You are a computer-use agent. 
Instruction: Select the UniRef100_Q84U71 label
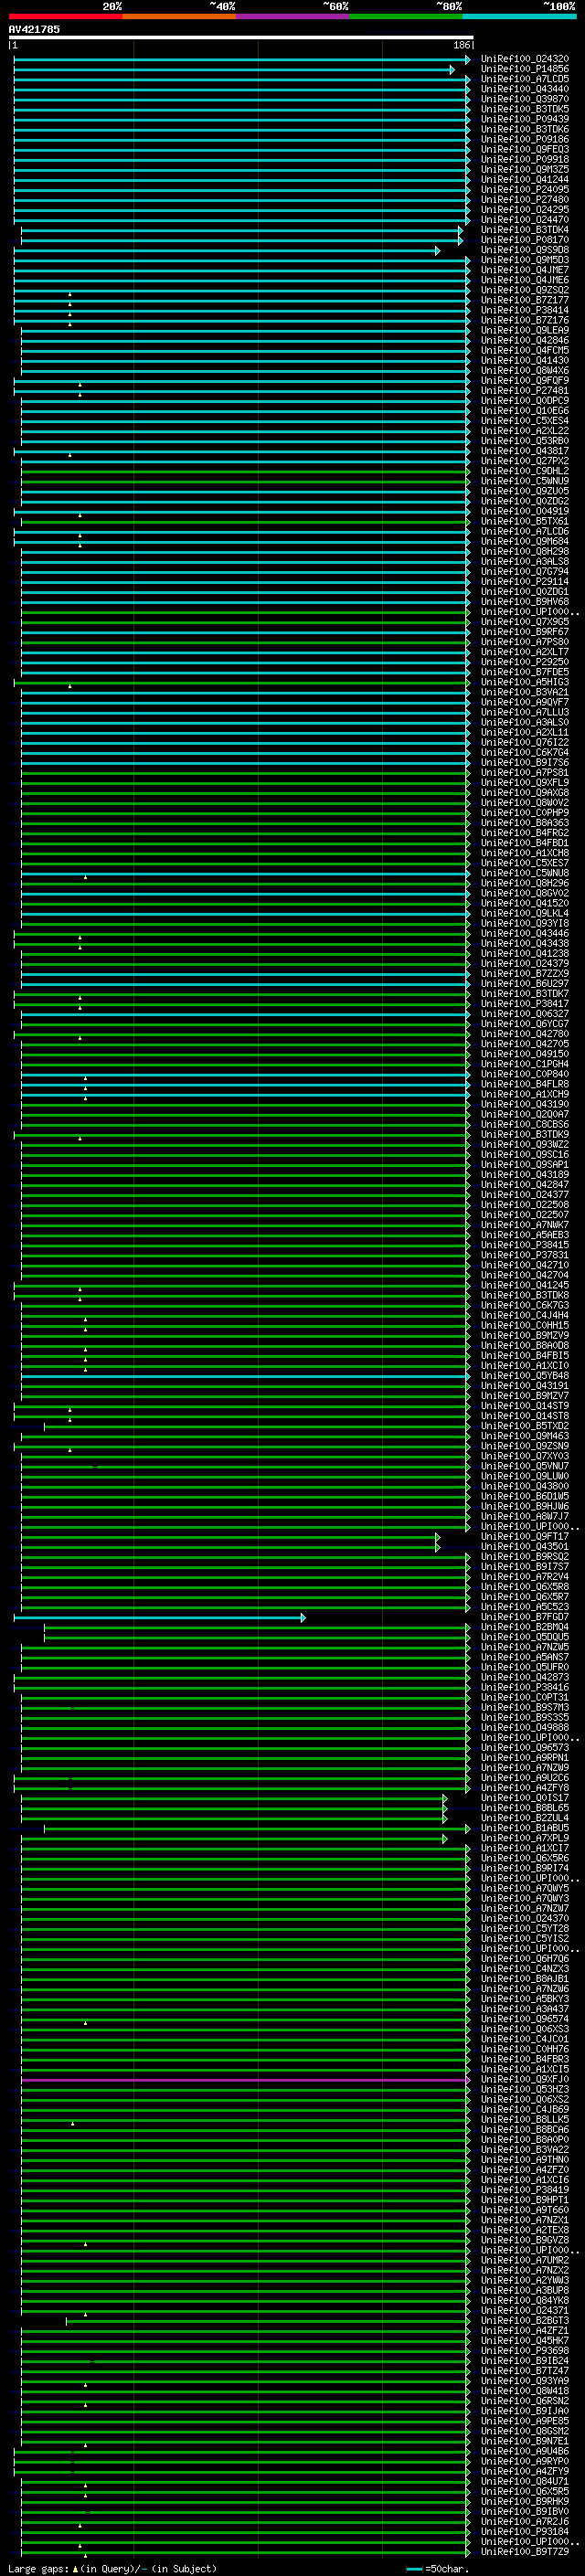(x=525, y=2481)
